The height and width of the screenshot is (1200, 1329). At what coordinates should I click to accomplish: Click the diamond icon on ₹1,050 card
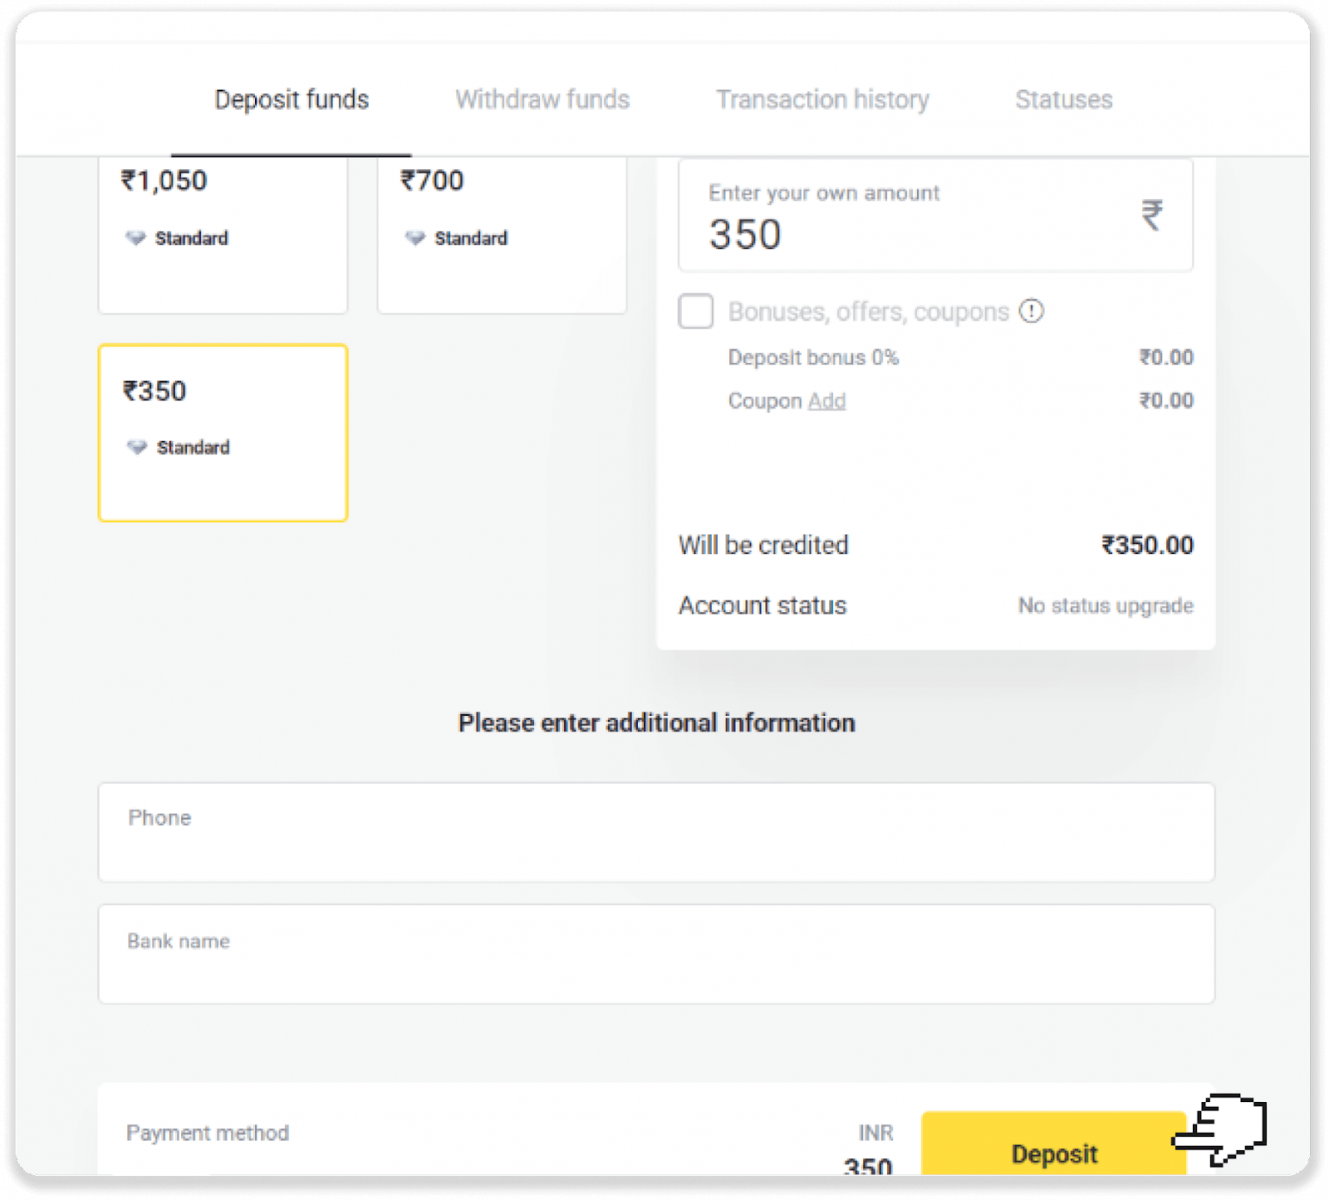click(x=135, y=238)
